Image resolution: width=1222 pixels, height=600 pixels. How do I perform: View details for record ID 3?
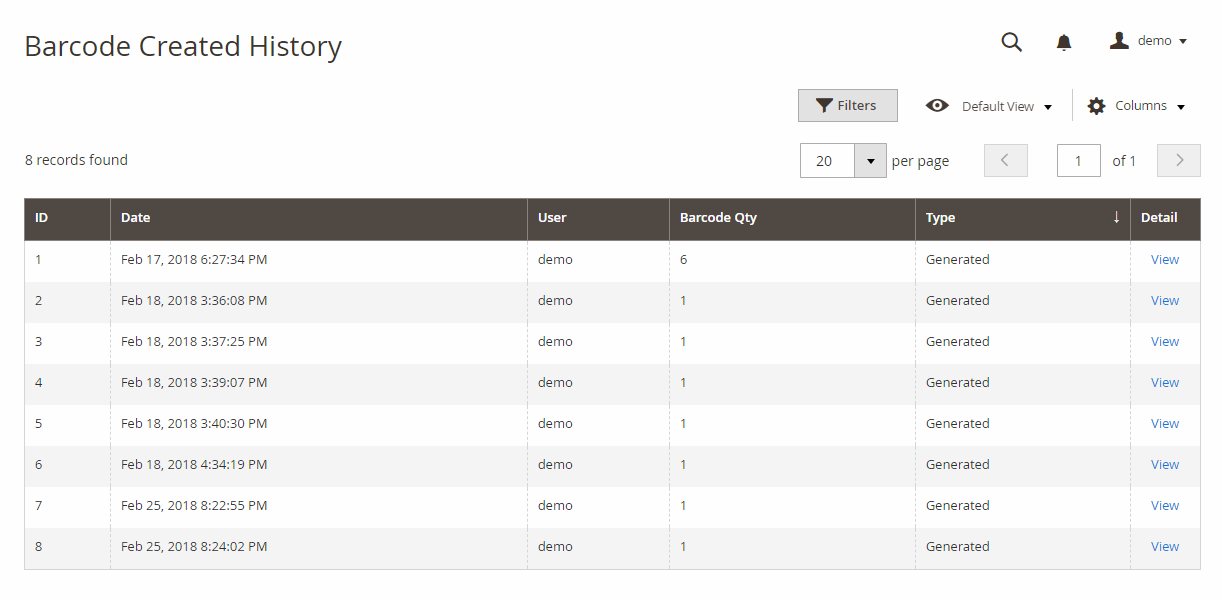pyautogui.click(x=1165, y=342)
